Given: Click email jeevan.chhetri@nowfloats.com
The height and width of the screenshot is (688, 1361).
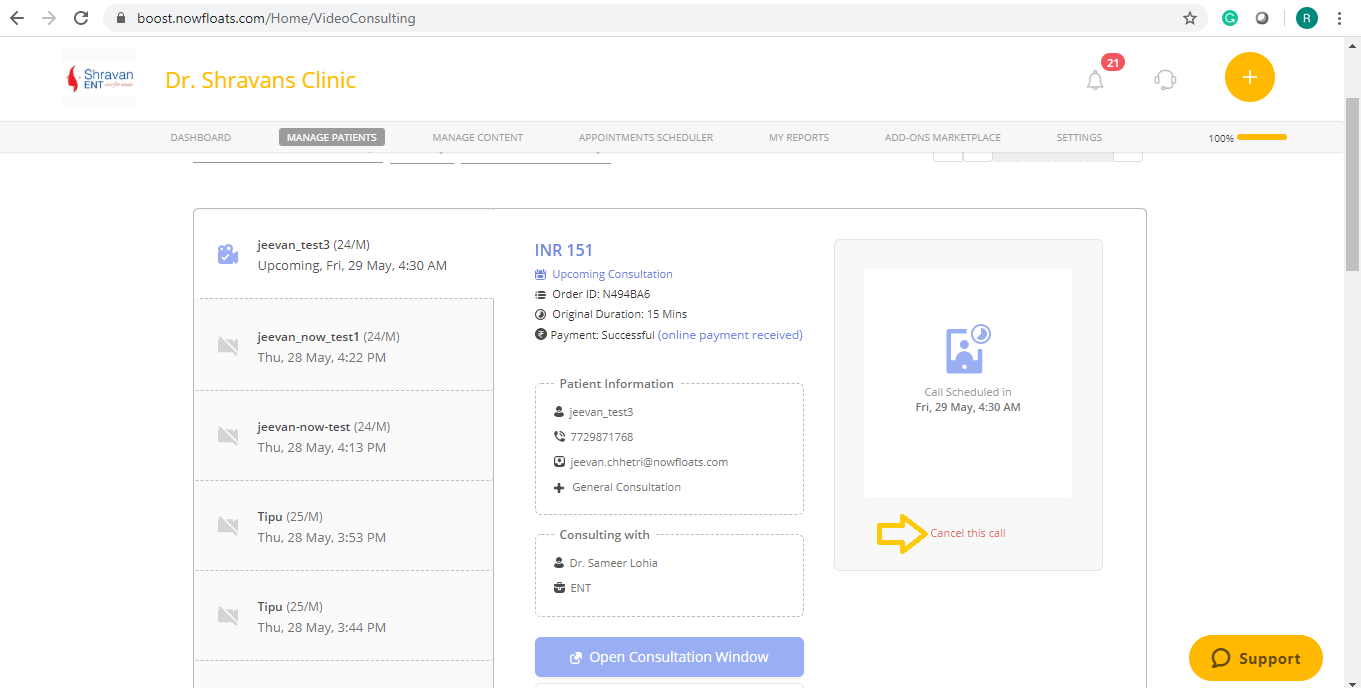Looking at the screenshot, I should 649,462.
